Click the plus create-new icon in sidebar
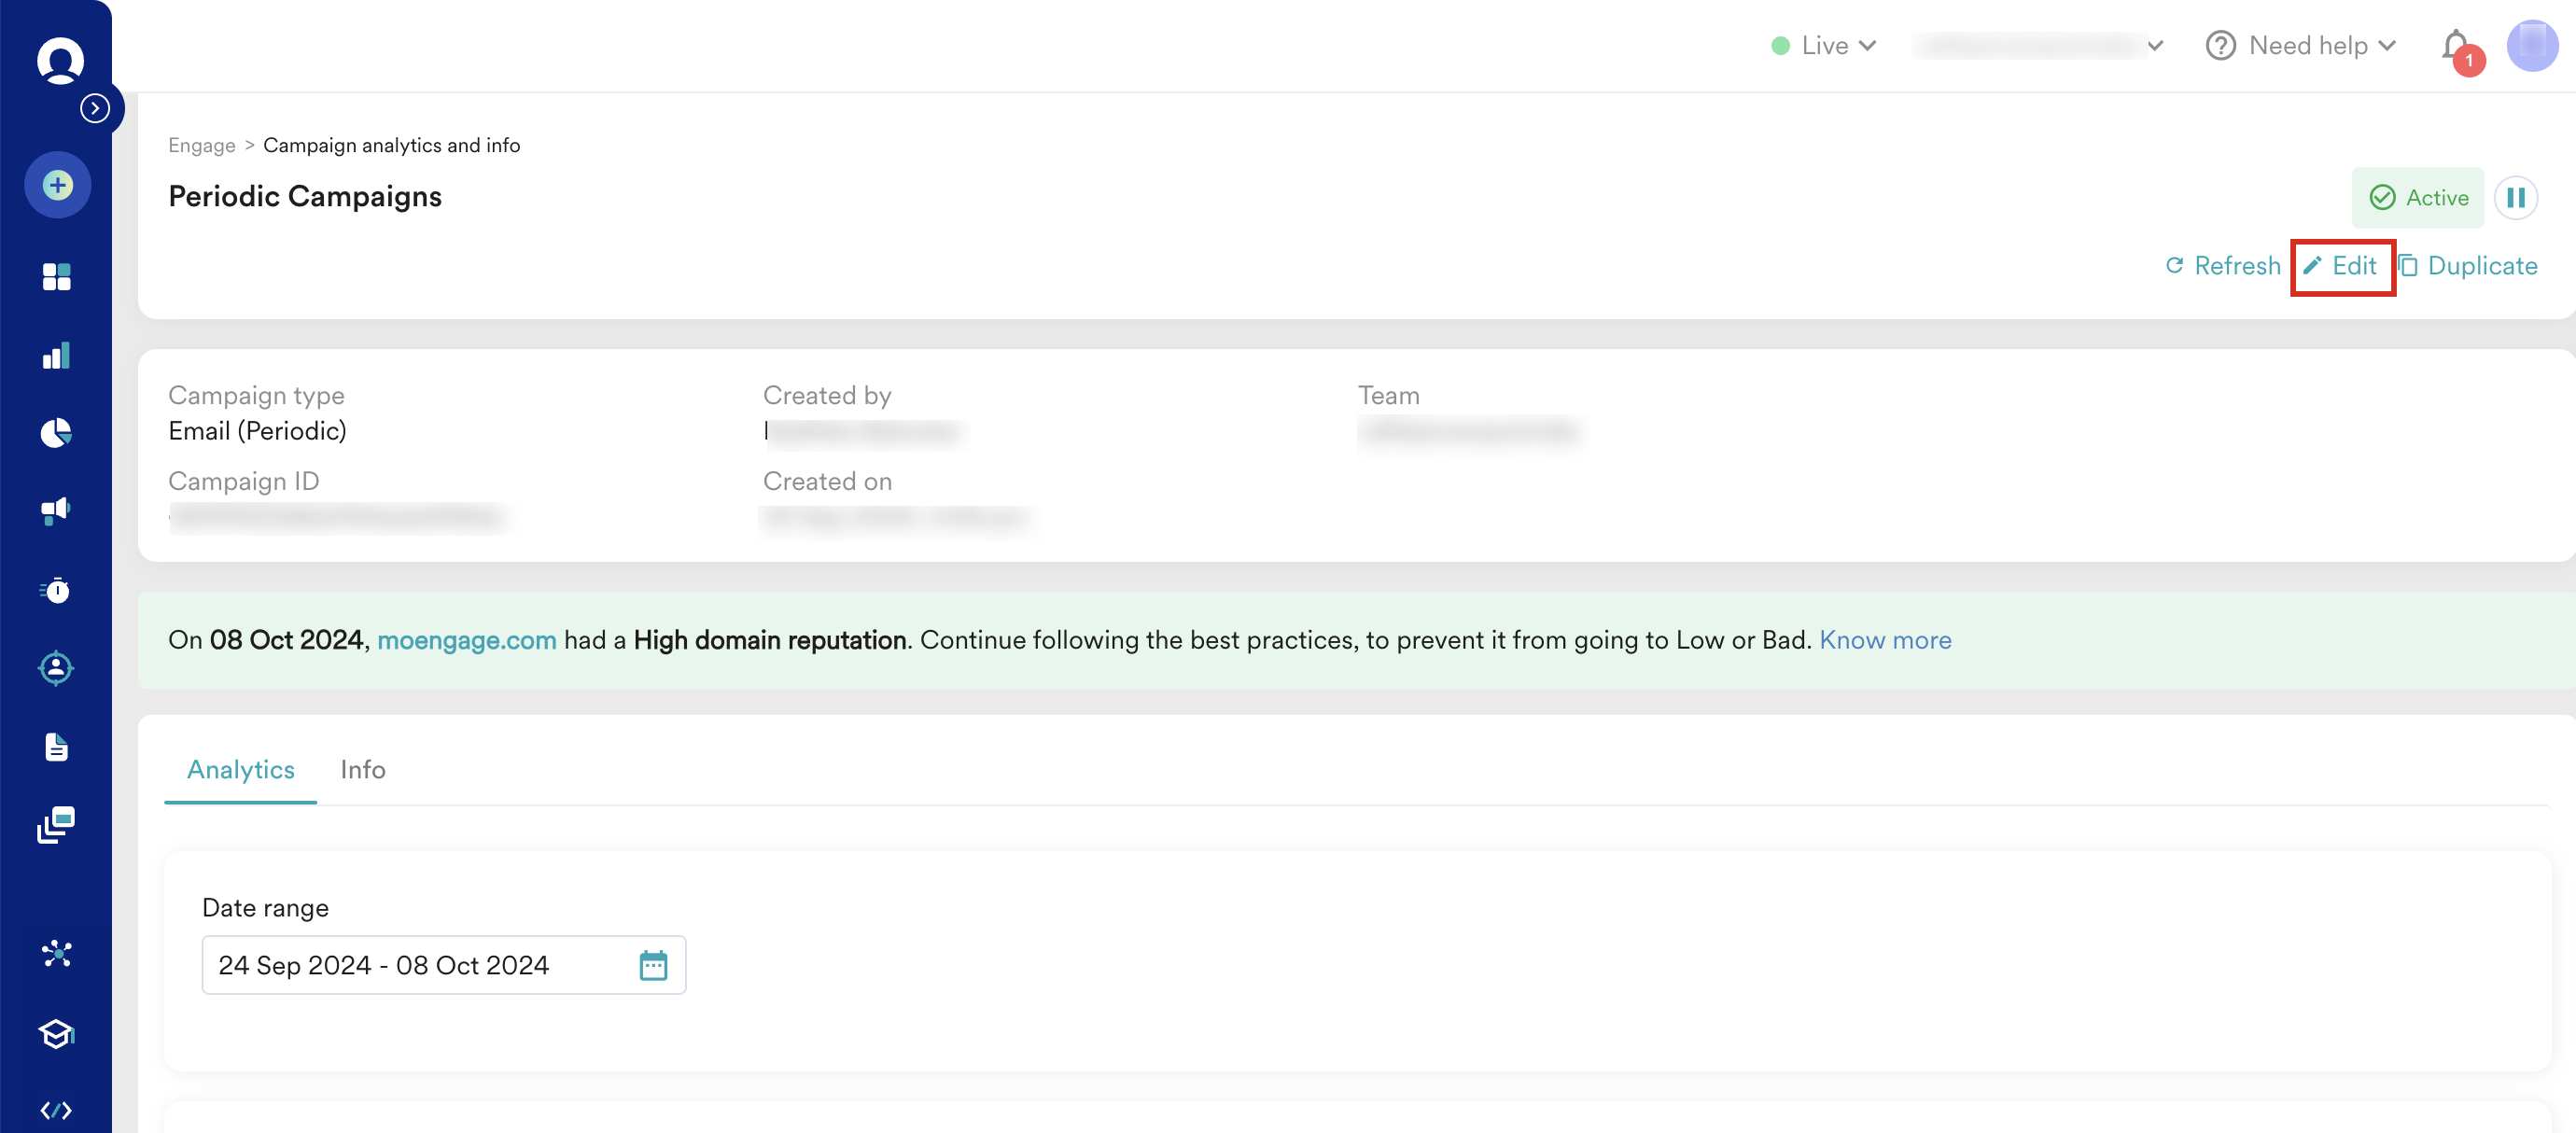The image size is (2576, 1133). click(x=57, y=185)
